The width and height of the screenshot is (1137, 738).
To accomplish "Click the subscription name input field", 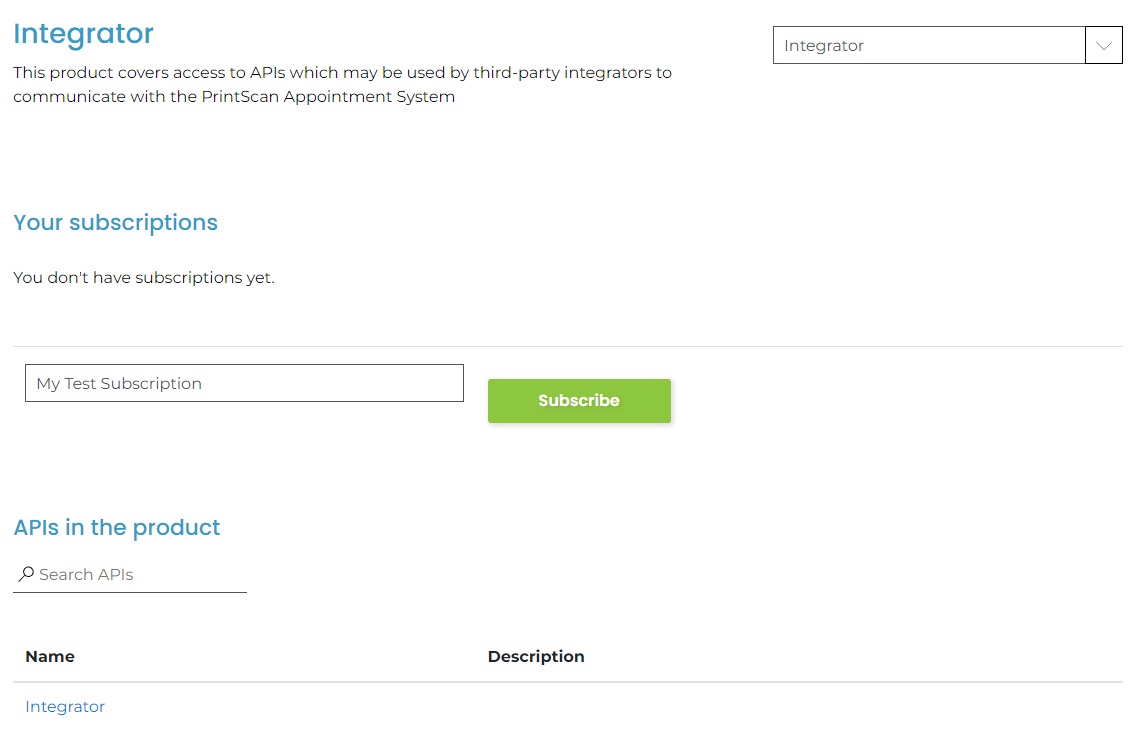I will [244, 383].
